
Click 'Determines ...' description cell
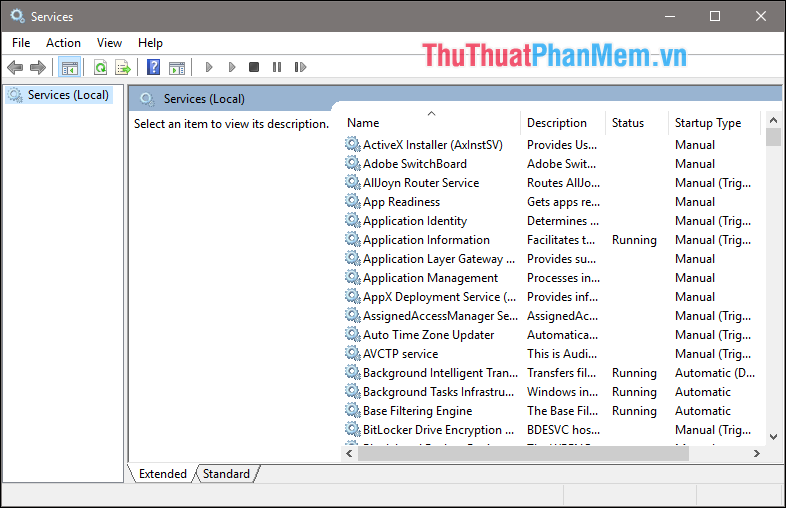click(563, 221)
